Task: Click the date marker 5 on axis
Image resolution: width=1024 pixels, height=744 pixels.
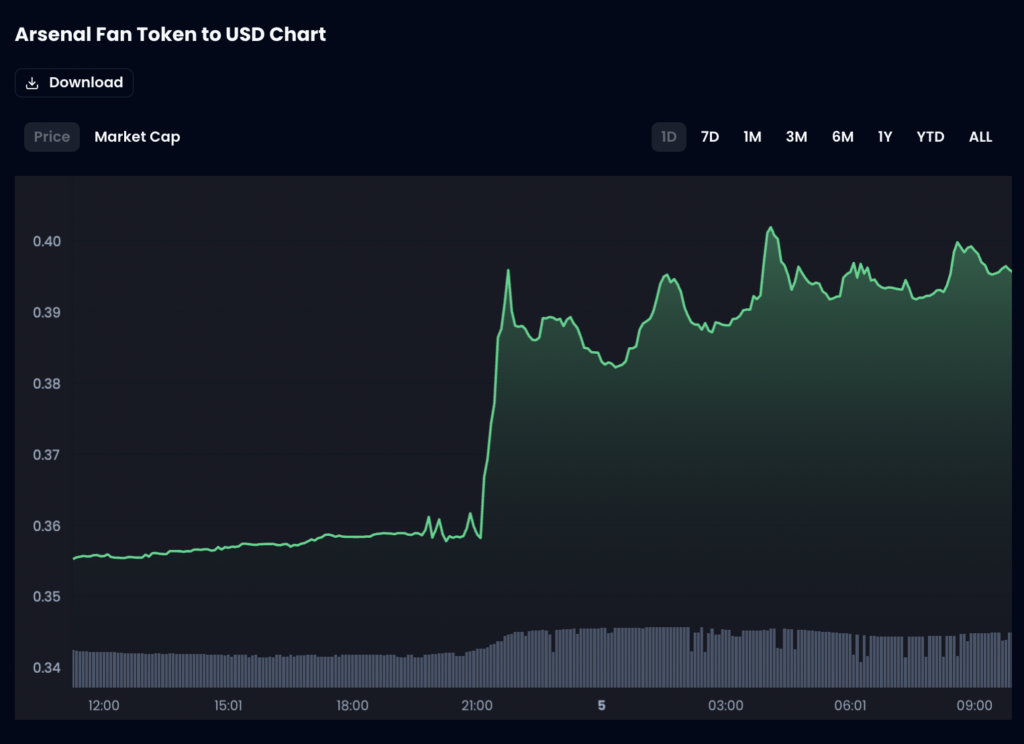Action: tap(601, 705)
